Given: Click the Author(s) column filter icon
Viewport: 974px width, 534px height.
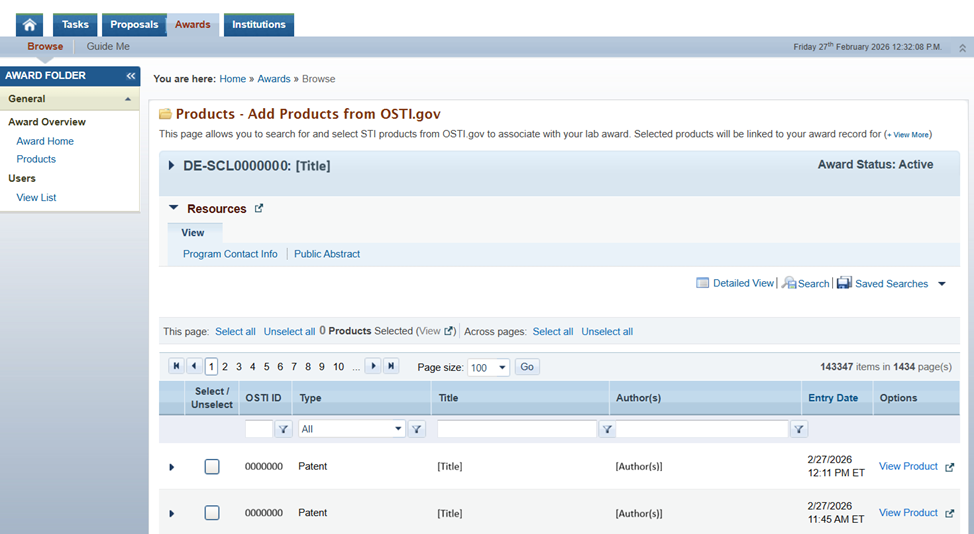Looking at the screenshot, I should pyautogui.click(x=798, y=429).
